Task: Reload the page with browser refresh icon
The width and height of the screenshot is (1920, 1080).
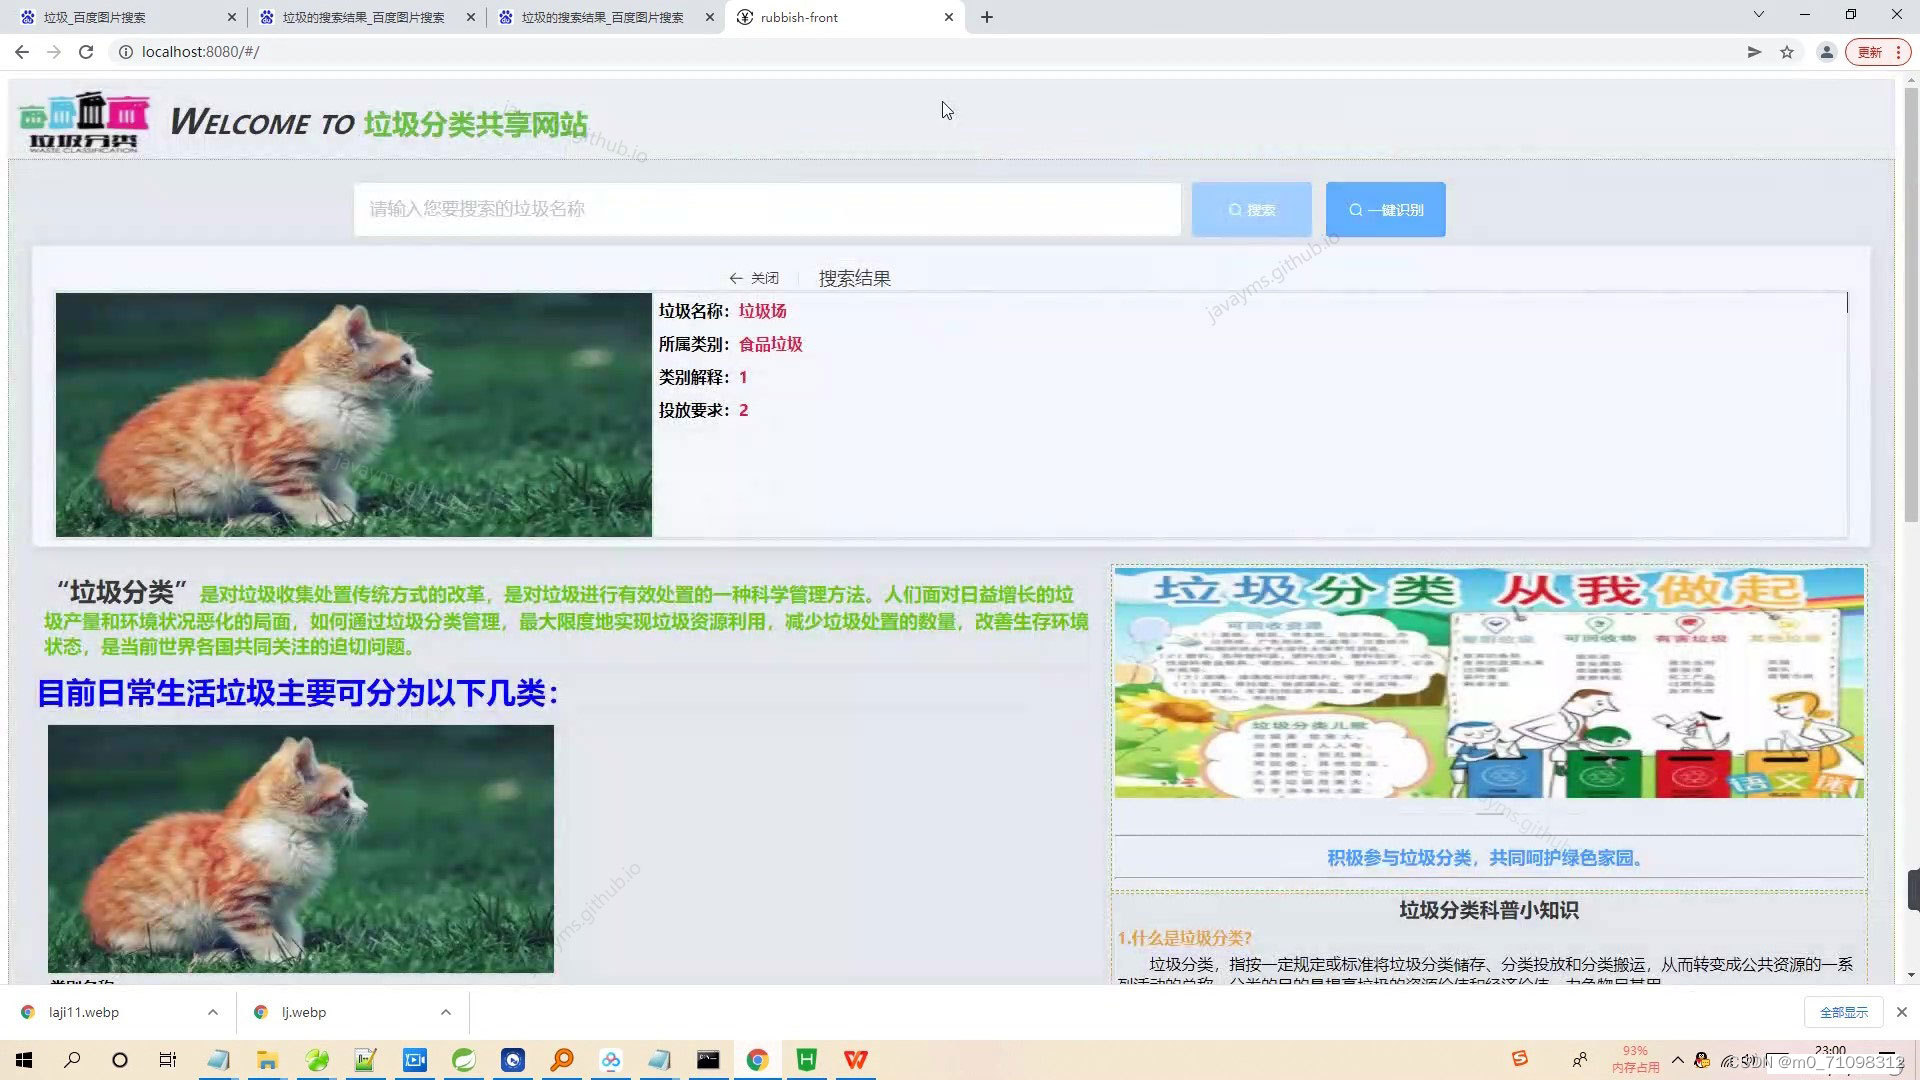Action: (x=86, y=52)
